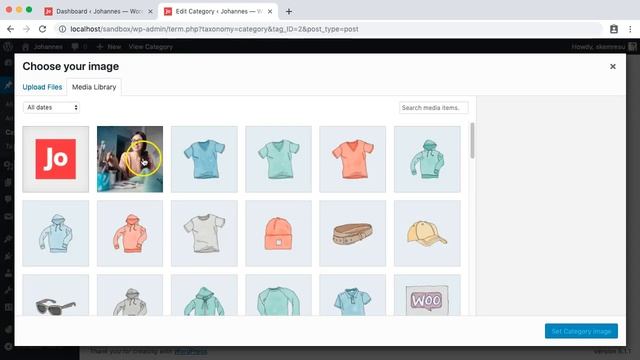Focus the Search media items field
The image size is (640, 360).
pos(433,108)
